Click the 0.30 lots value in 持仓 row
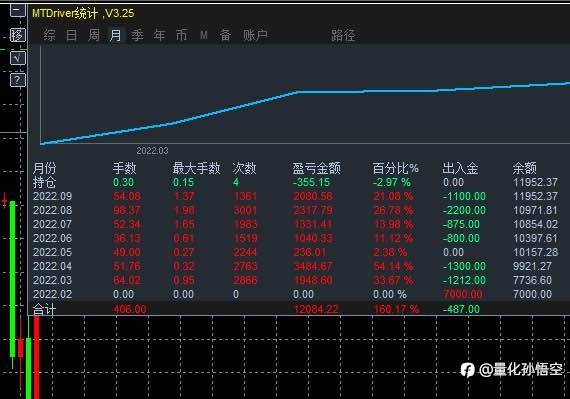 pos(124,182)
